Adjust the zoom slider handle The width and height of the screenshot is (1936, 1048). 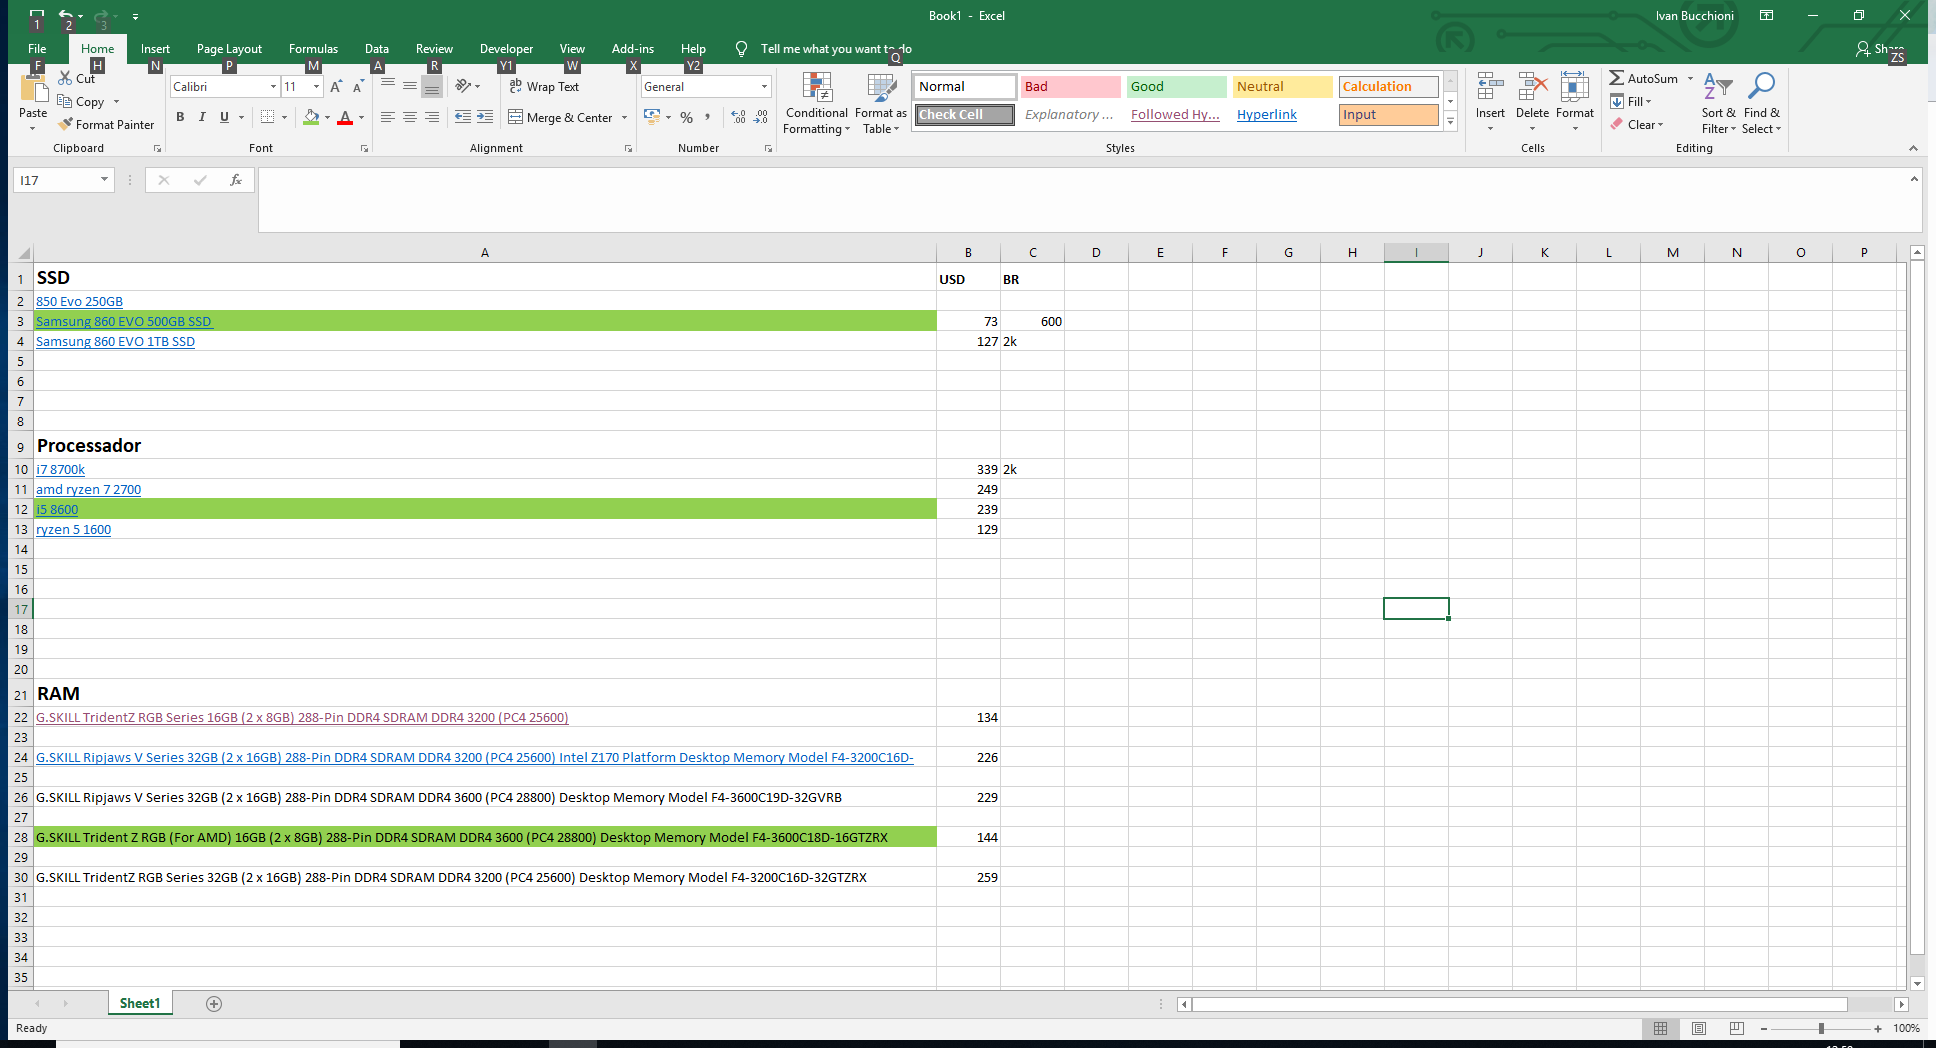coord(1821,1028)
